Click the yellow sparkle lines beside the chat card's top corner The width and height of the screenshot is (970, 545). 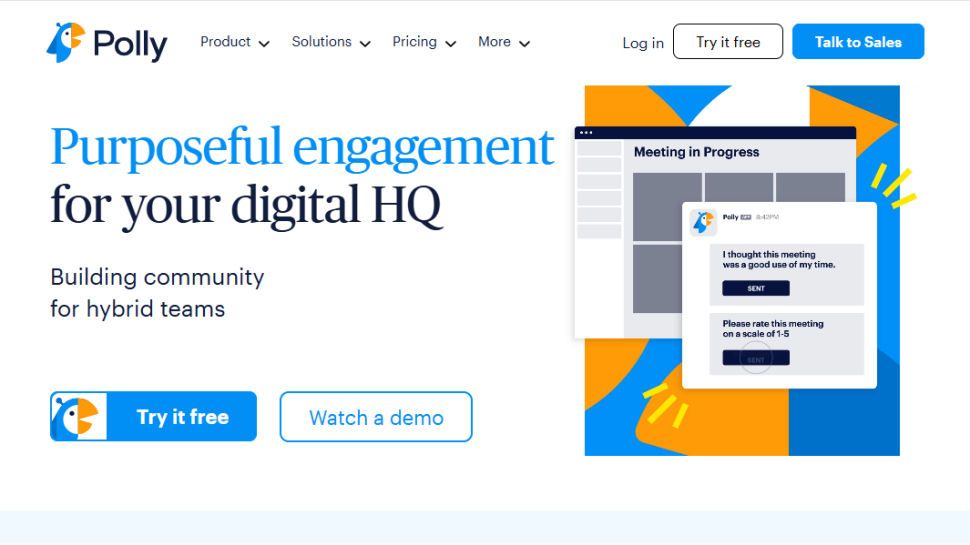click(x=891, y=187)
